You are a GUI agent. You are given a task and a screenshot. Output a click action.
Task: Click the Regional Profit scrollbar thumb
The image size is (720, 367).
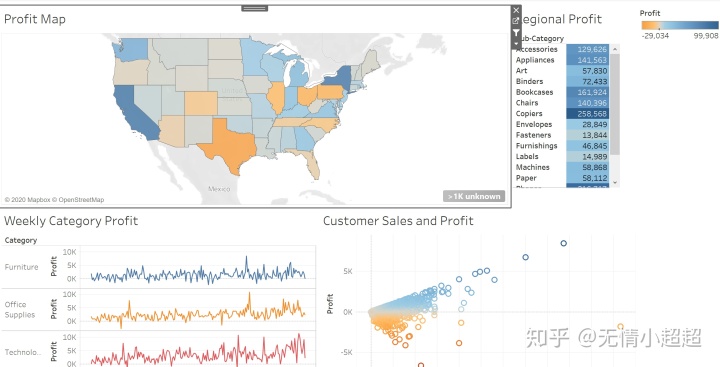(615, 104)
